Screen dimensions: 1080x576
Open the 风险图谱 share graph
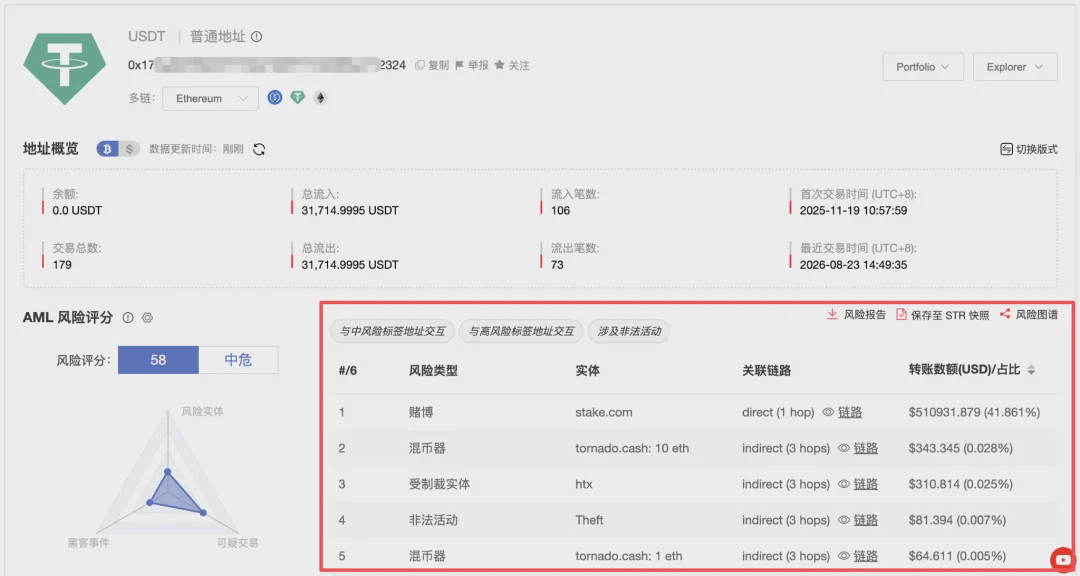tap(1028, 314)
